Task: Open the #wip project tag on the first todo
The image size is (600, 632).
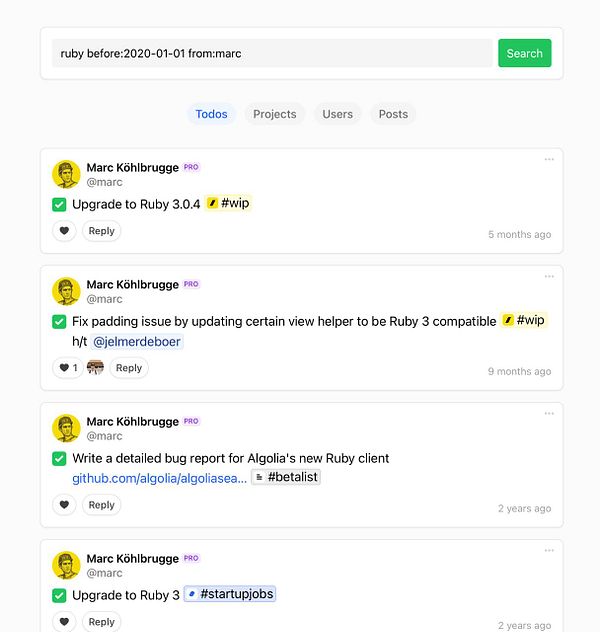Action: point(228,204)
